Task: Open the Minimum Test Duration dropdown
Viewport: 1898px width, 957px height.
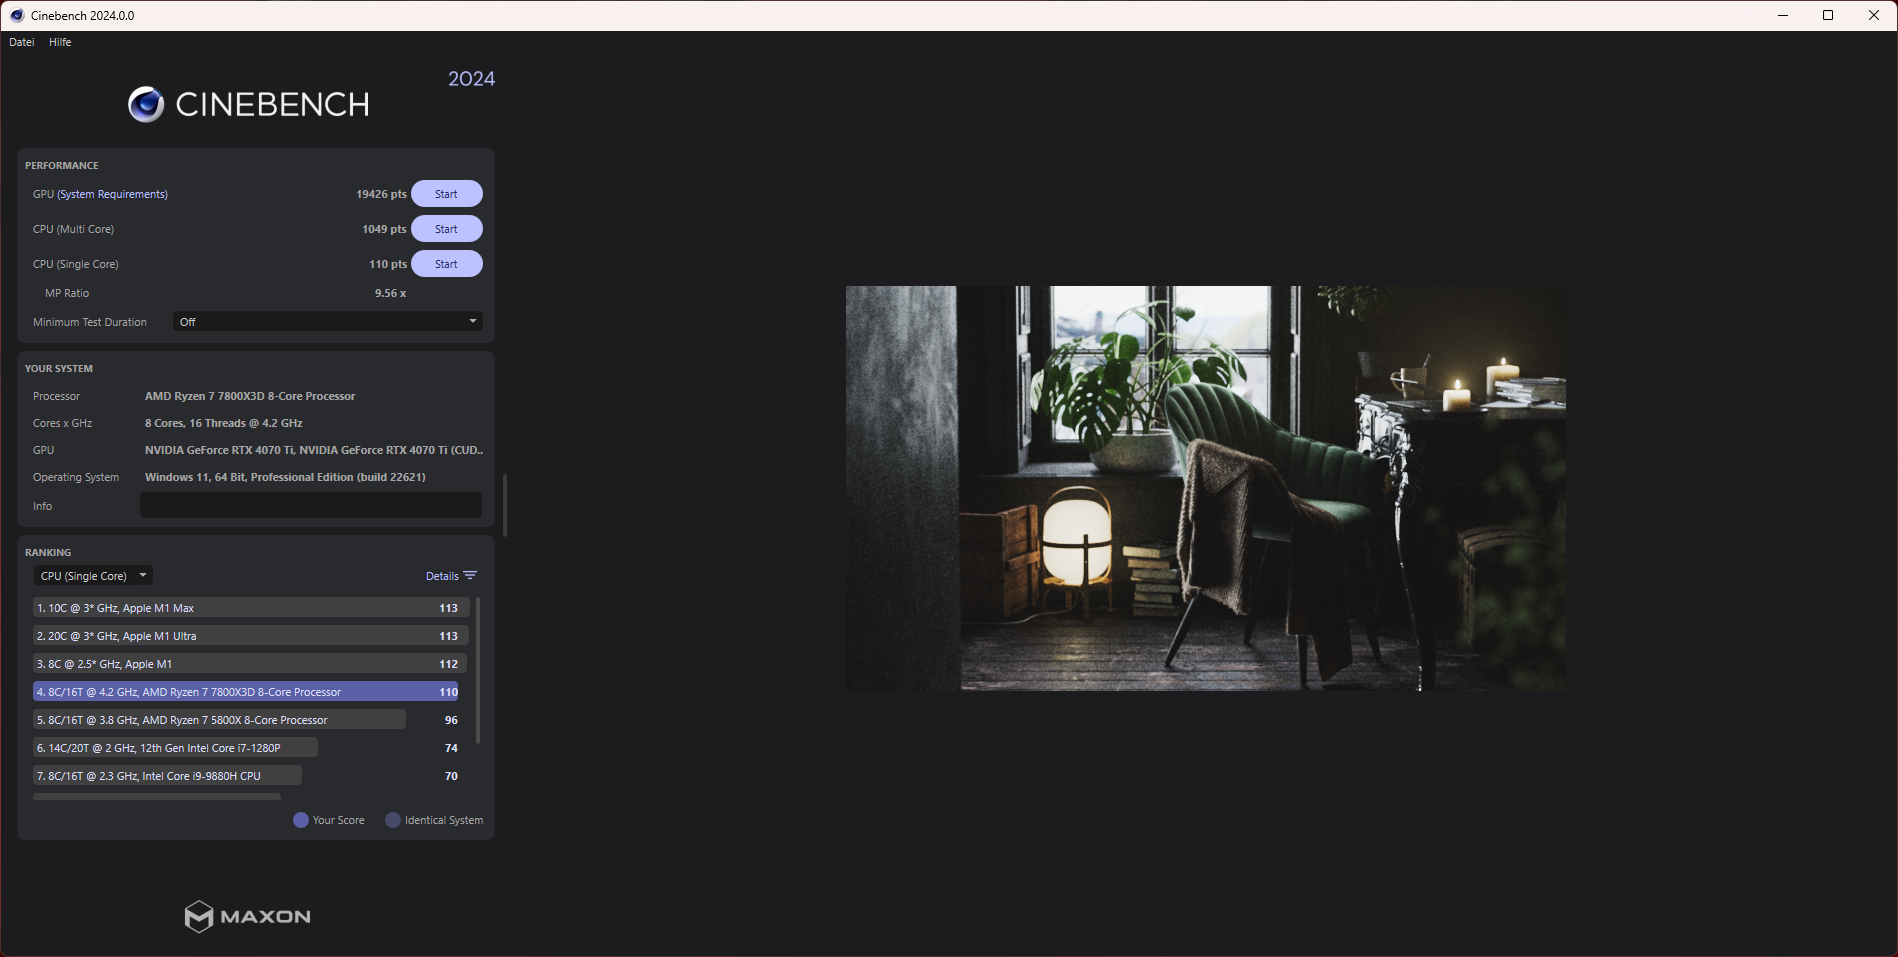Action: 328,322
